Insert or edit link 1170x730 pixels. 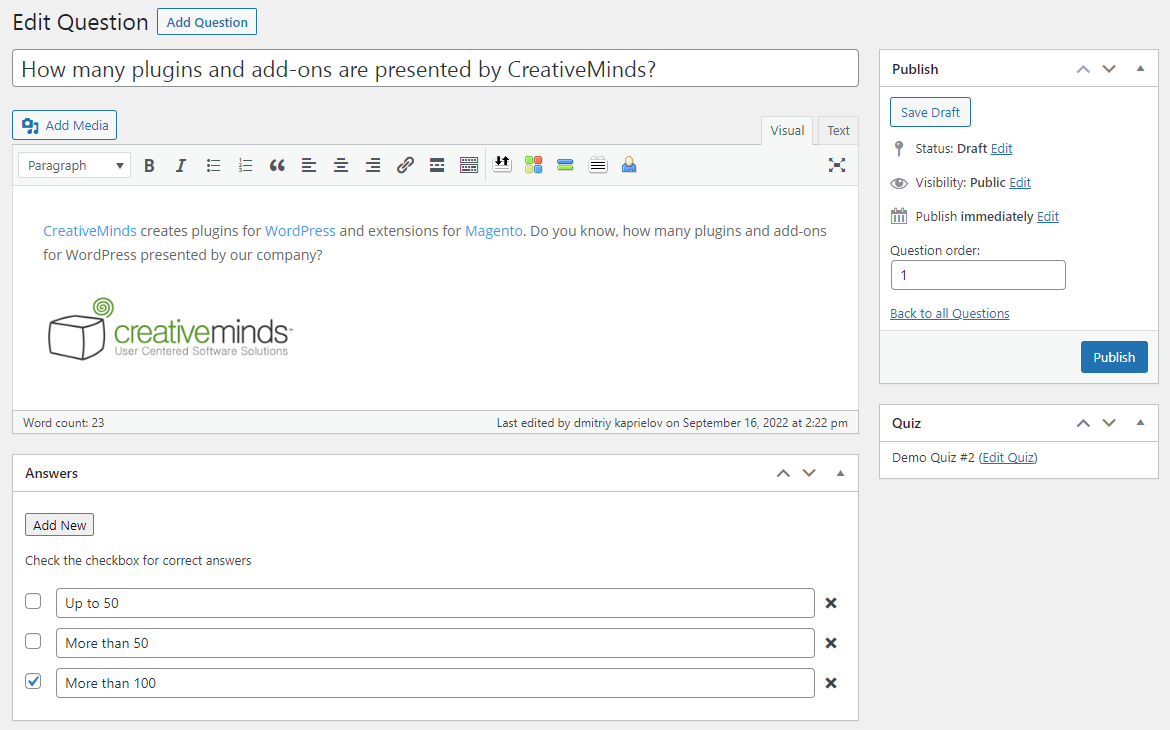405,166
